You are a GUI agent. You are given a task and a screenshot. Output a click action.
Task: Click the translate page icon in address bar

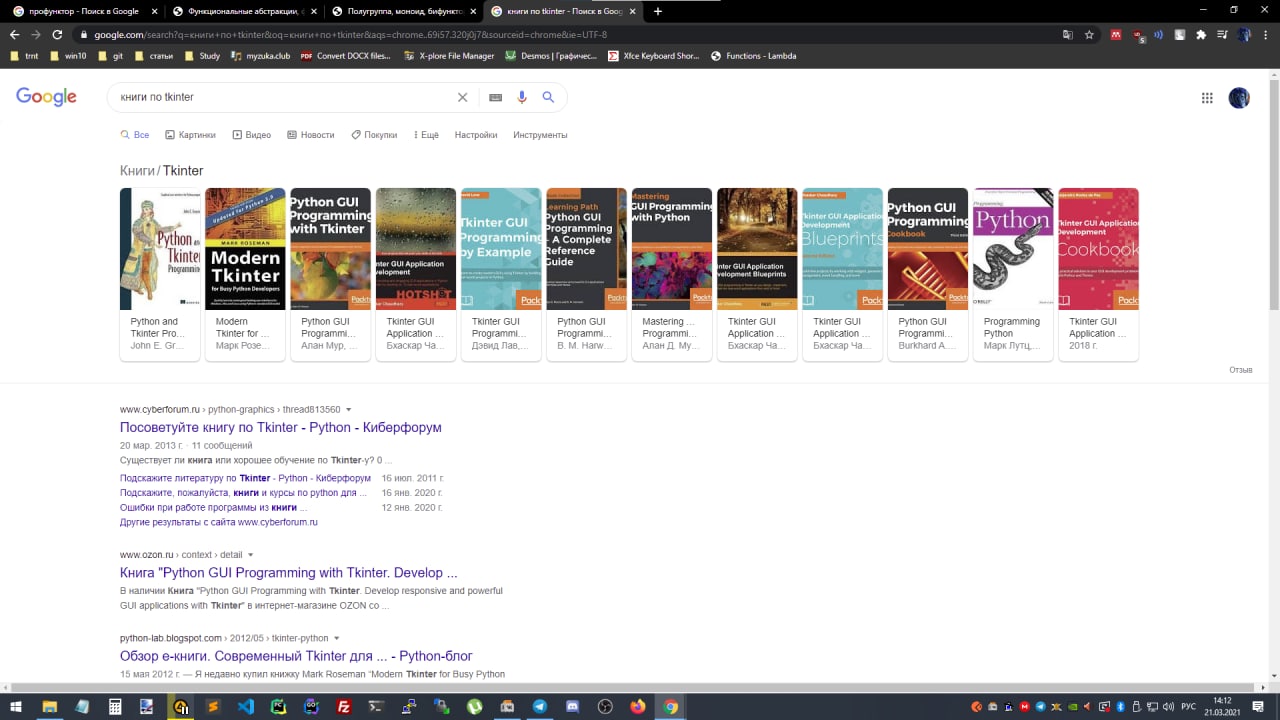pyautogui.click(x=1067, y=34)
